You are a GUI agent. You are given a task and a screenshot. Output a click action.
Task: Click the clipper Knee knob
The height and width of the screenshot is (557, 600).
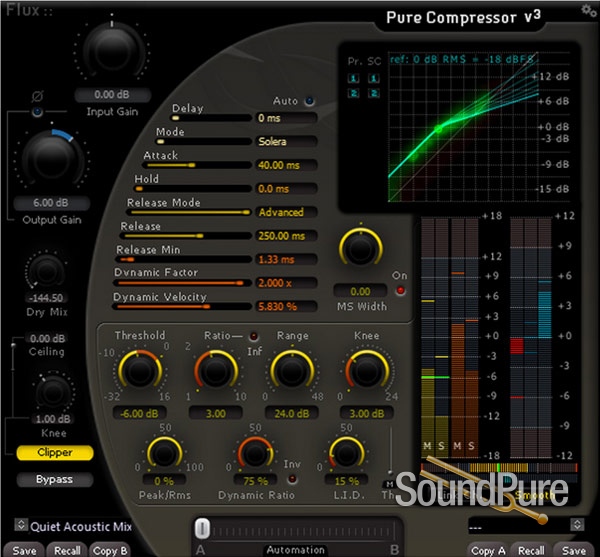pos(53,393)
